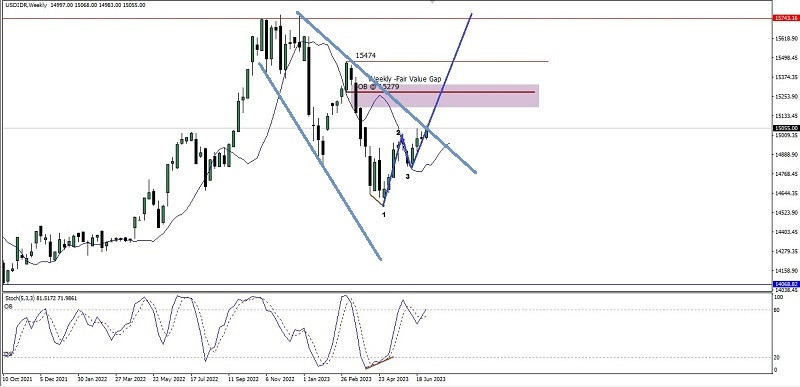Click the red 15743.16 price tag
Screen dimensions: 800x387
tap(786, 18)
